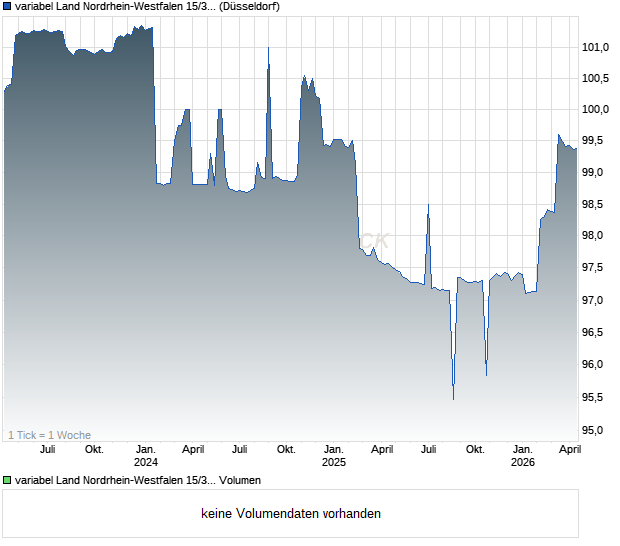The image size is (620, 546).
Task: Click the "keine Volumendaten vorhanden" message
Action: [x=290, y=513]
